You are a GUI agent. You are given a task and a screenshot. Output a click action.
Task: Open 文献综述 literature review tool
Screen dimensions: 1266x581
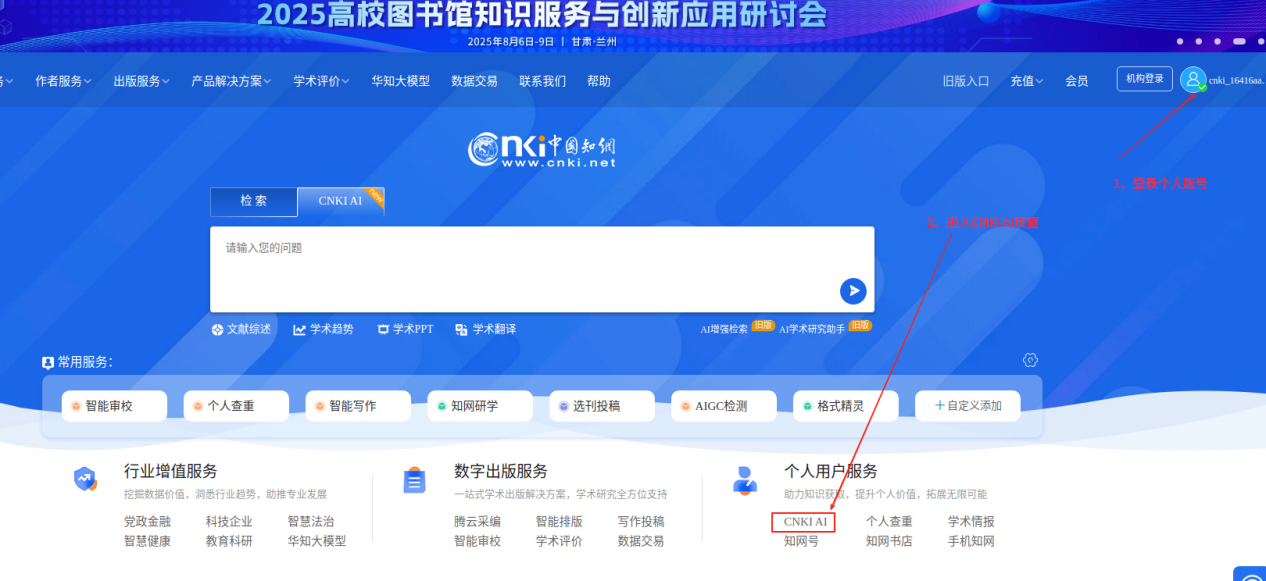241,329
